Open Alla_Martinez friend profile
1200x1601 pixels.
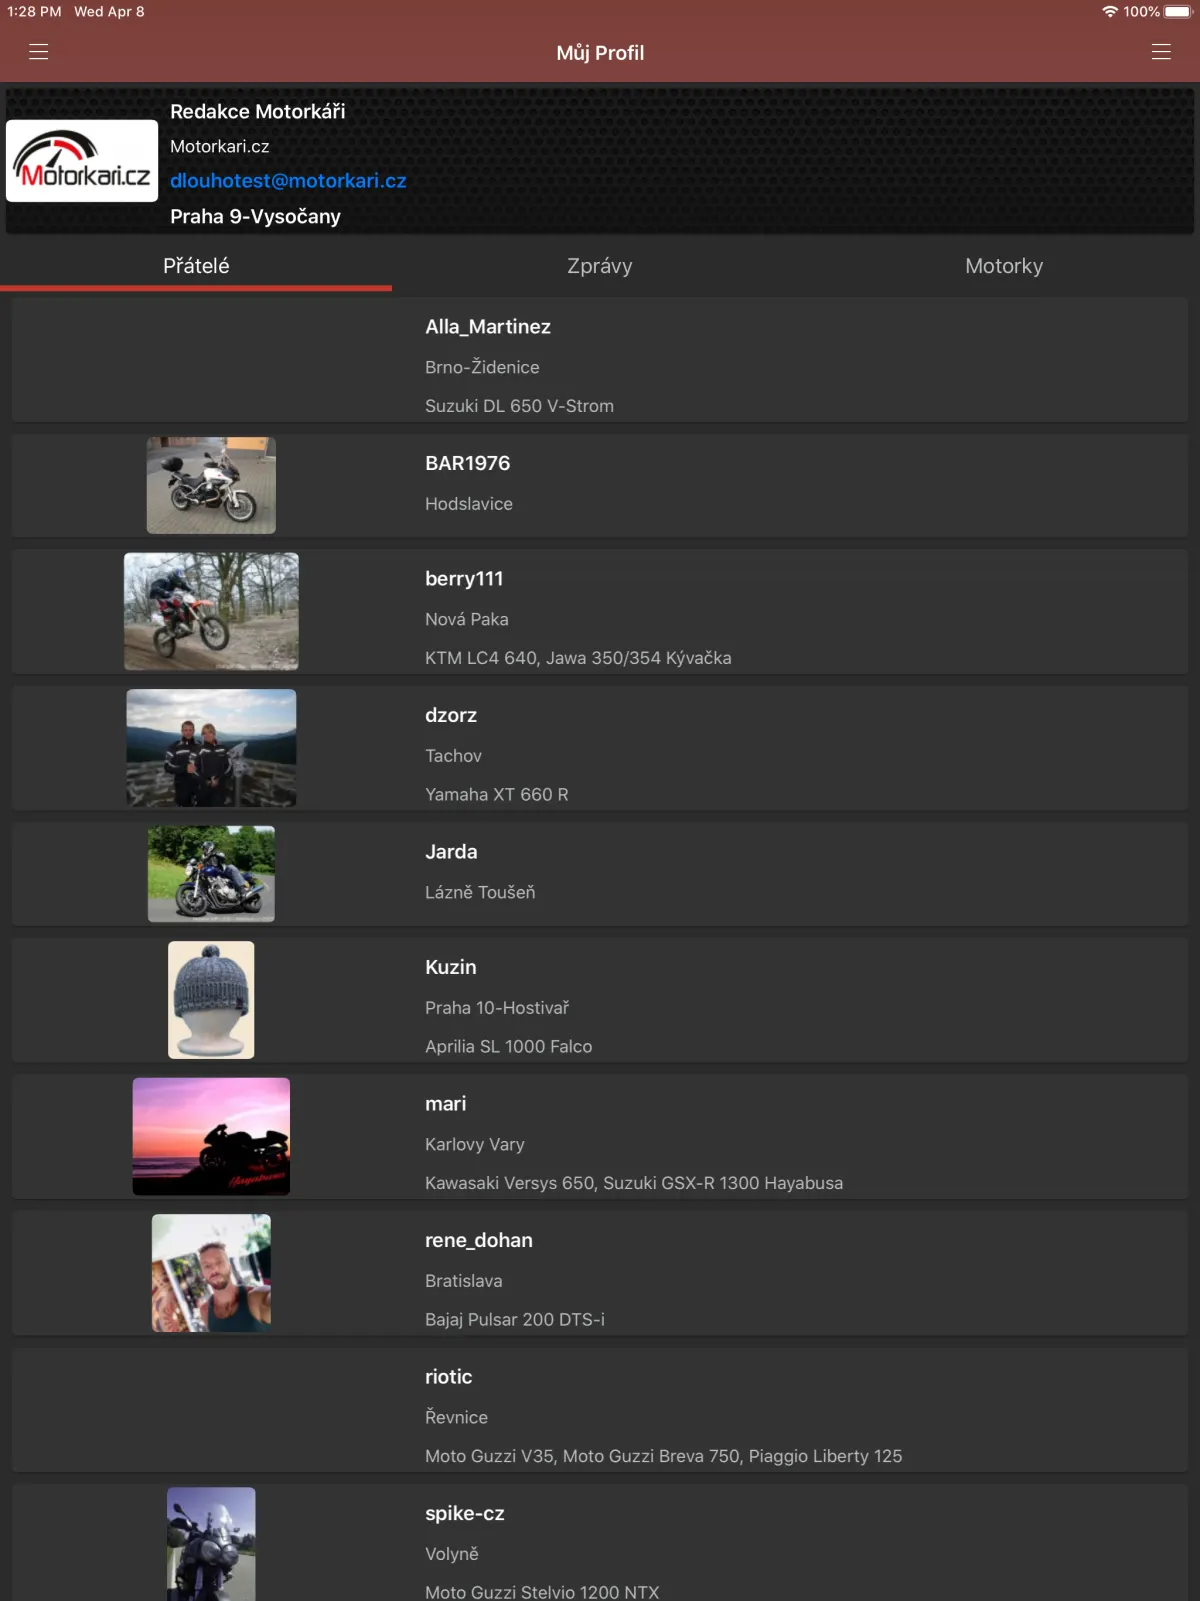[x=600, y=360]
